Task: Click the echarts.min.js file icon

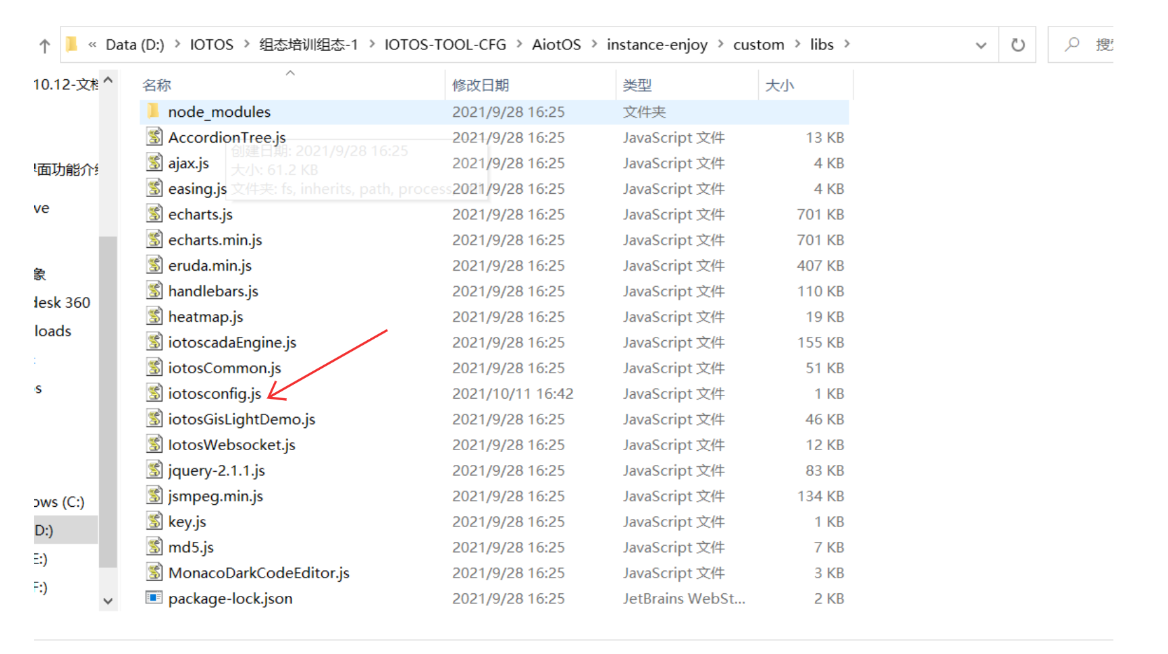Action: (x=154, y=240)
